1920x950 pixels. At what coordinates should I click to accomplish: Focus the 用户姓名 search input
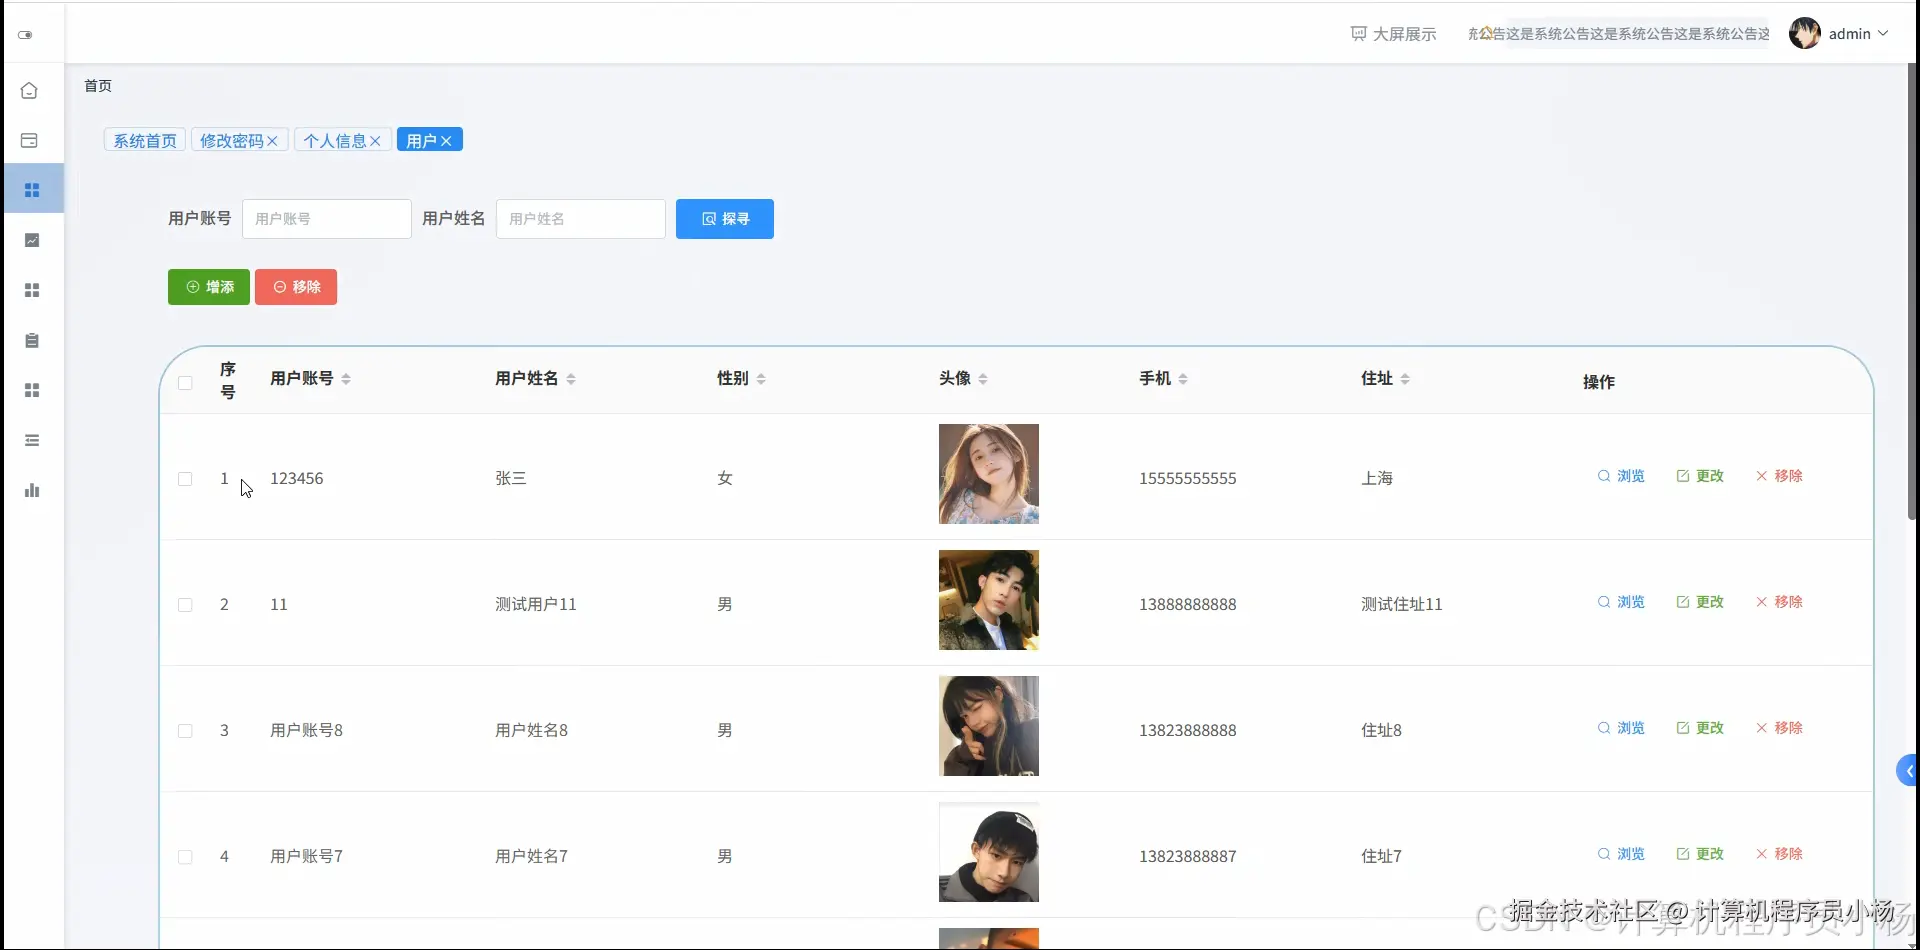coord(581,219)
